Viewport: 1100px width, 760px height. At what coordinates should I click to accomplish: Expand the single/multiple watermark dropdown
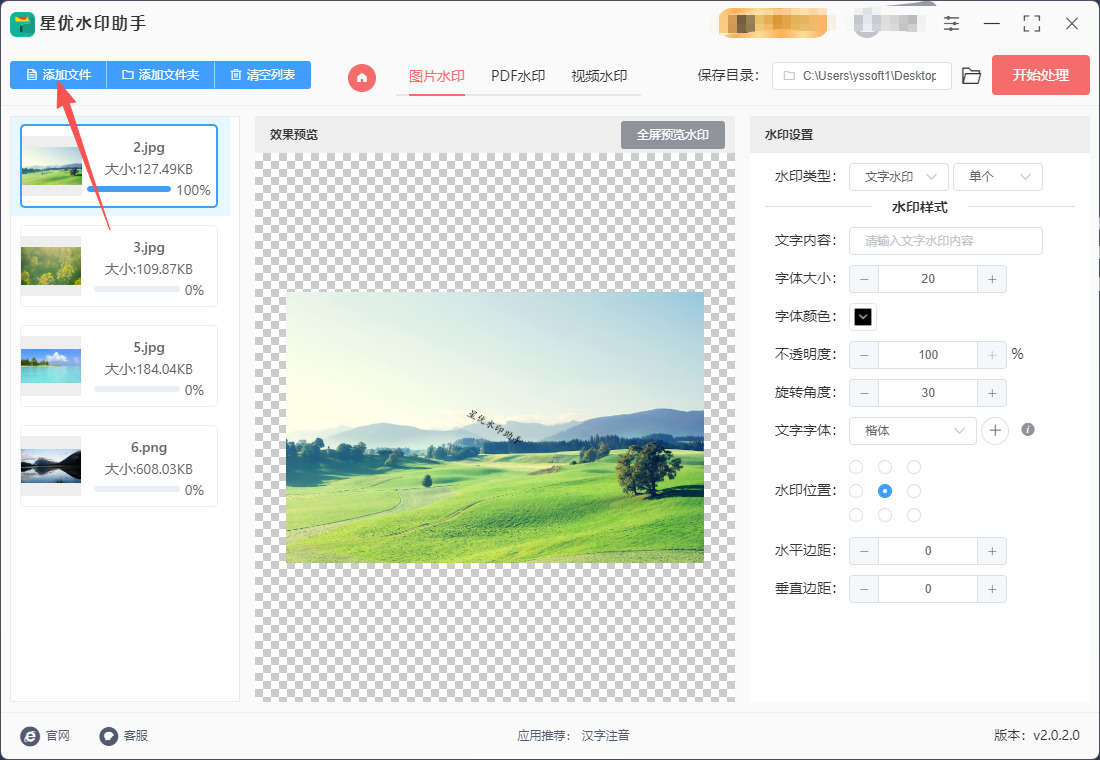coord(997,177)
